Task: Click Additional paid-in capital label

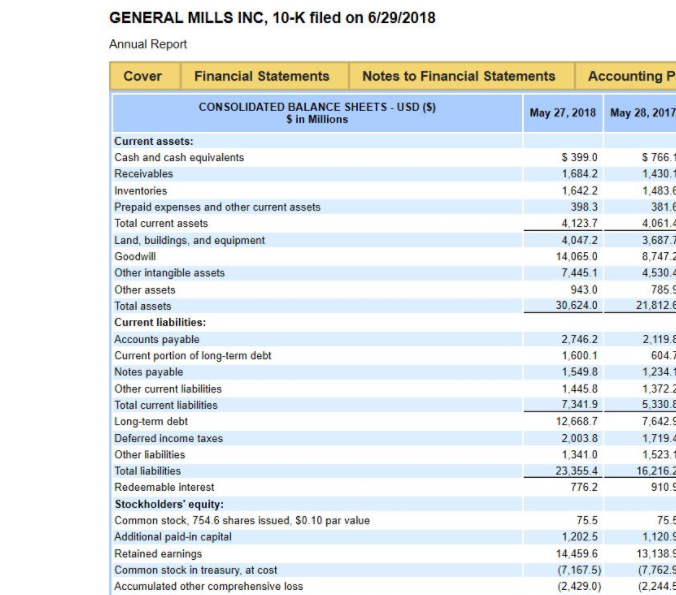Action: pyautogui.click(x=173, y=537)
